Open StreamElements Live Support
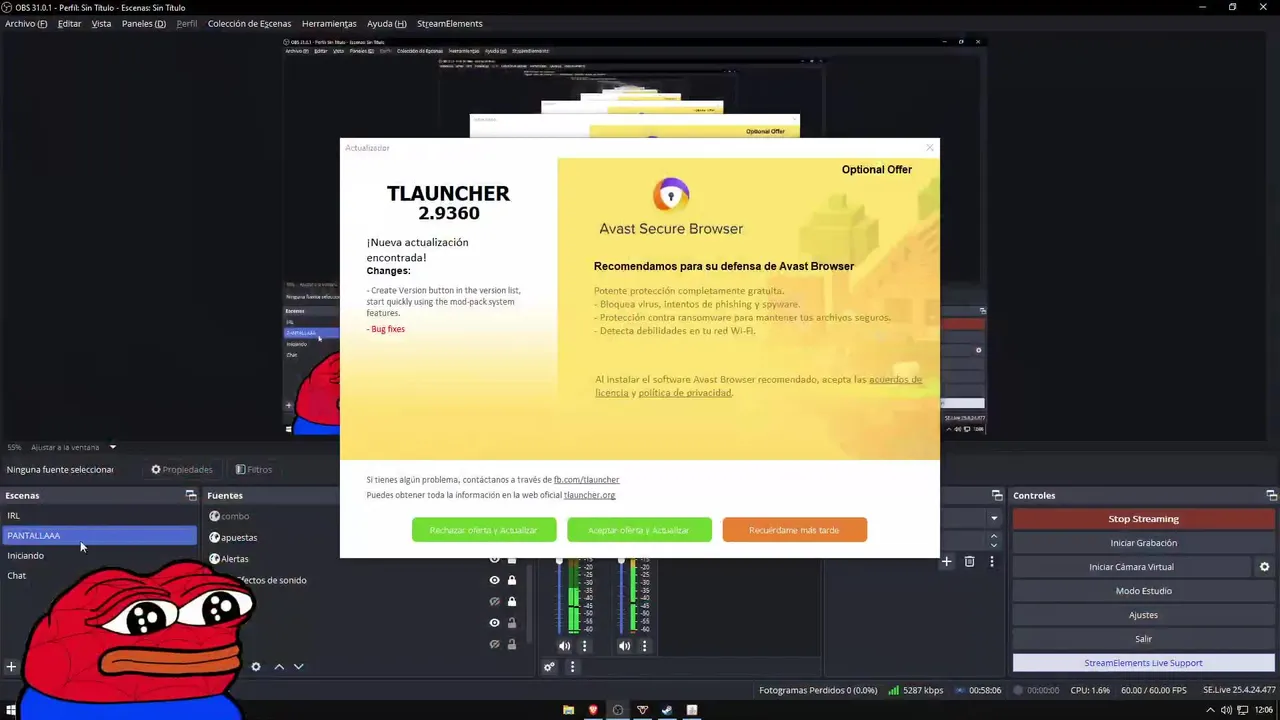Screen dimensions: 1280x720 [1143, 663]
